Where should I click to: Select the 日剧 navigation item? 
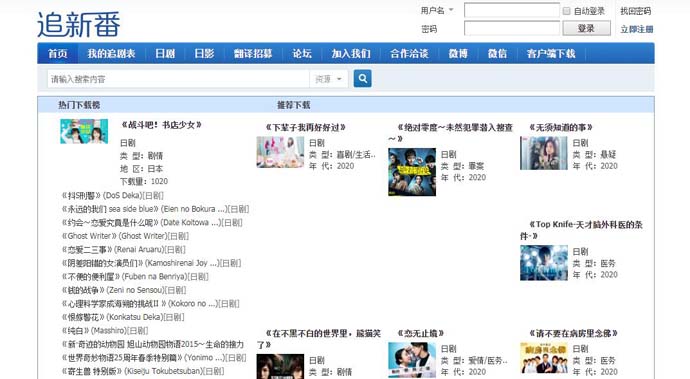(x=165, y=54)
